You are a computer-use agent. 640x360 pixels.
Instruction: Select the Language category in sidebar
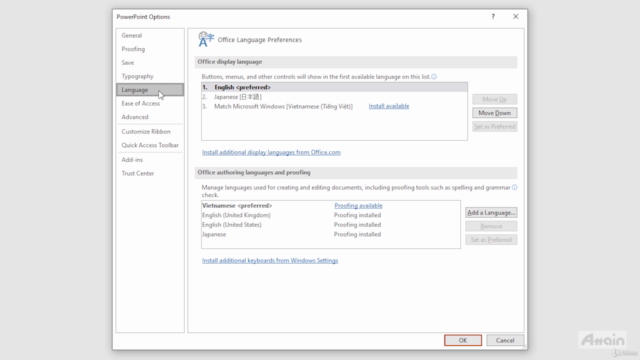coord(150,90)
